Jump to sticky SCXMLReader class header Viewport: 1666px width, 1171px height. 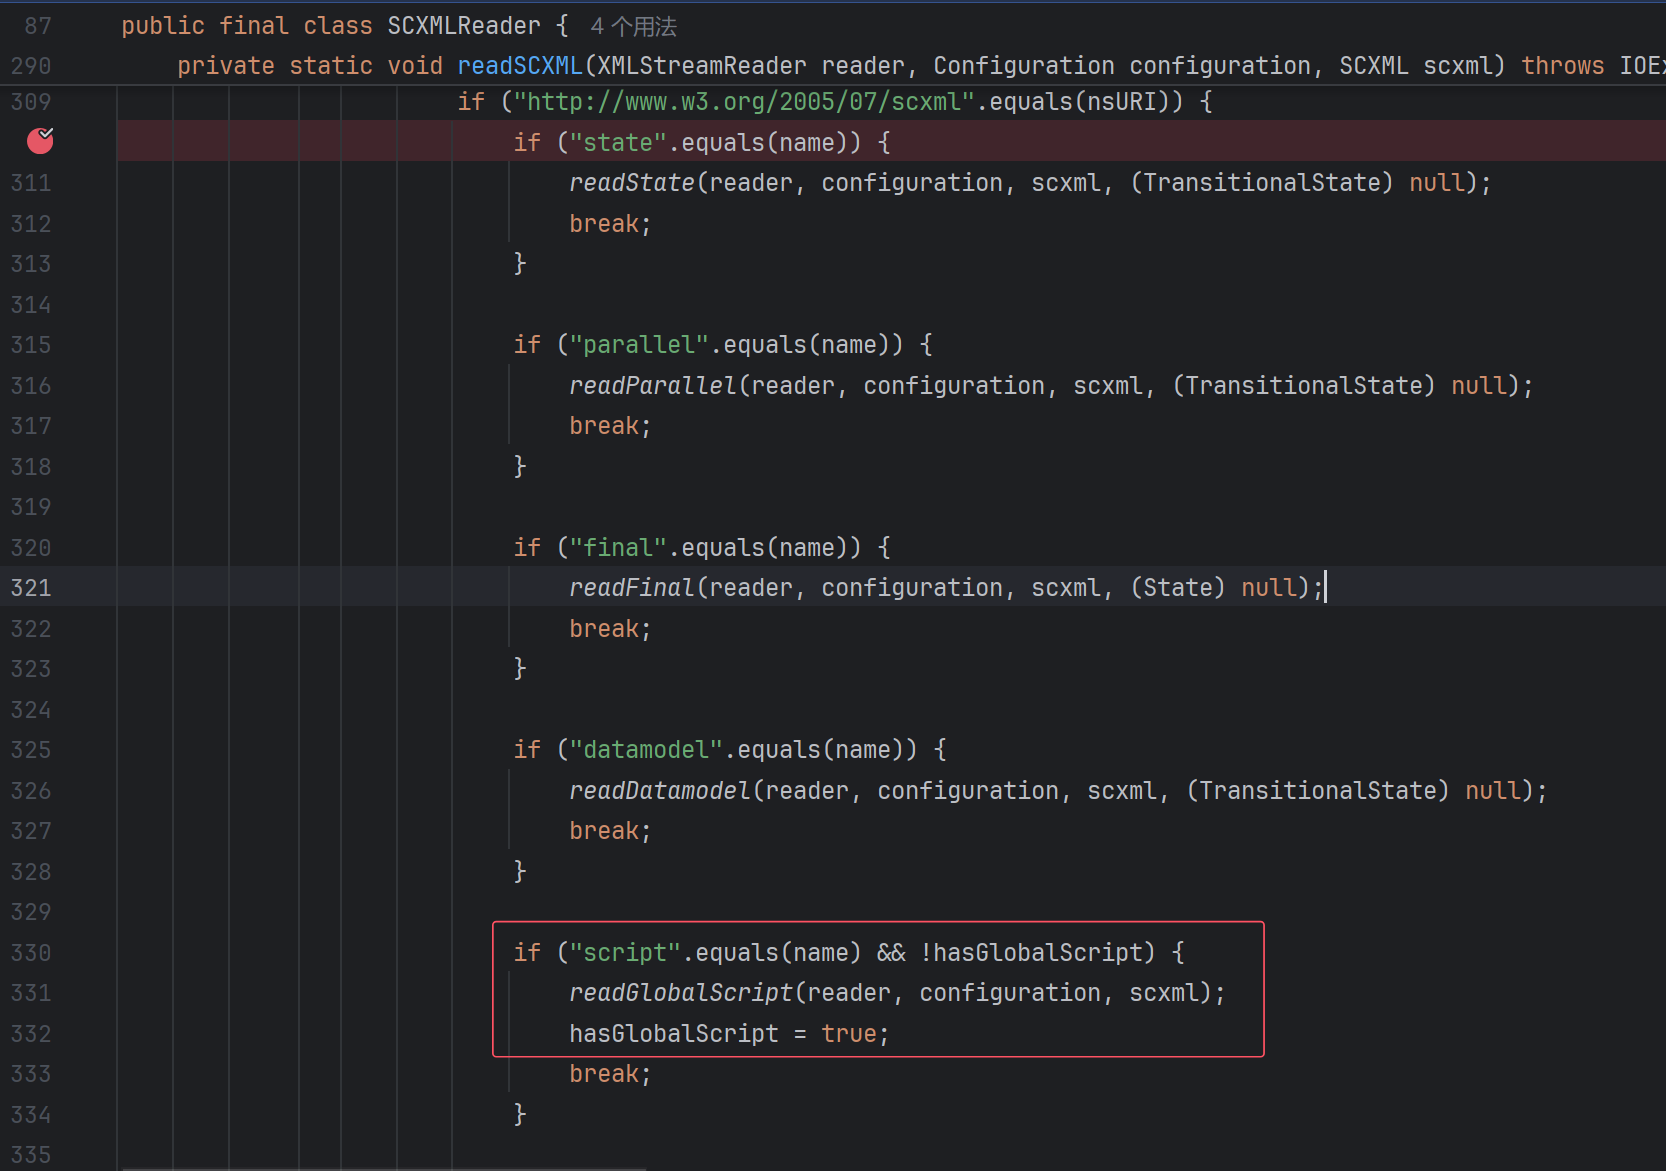coord(463,26)
